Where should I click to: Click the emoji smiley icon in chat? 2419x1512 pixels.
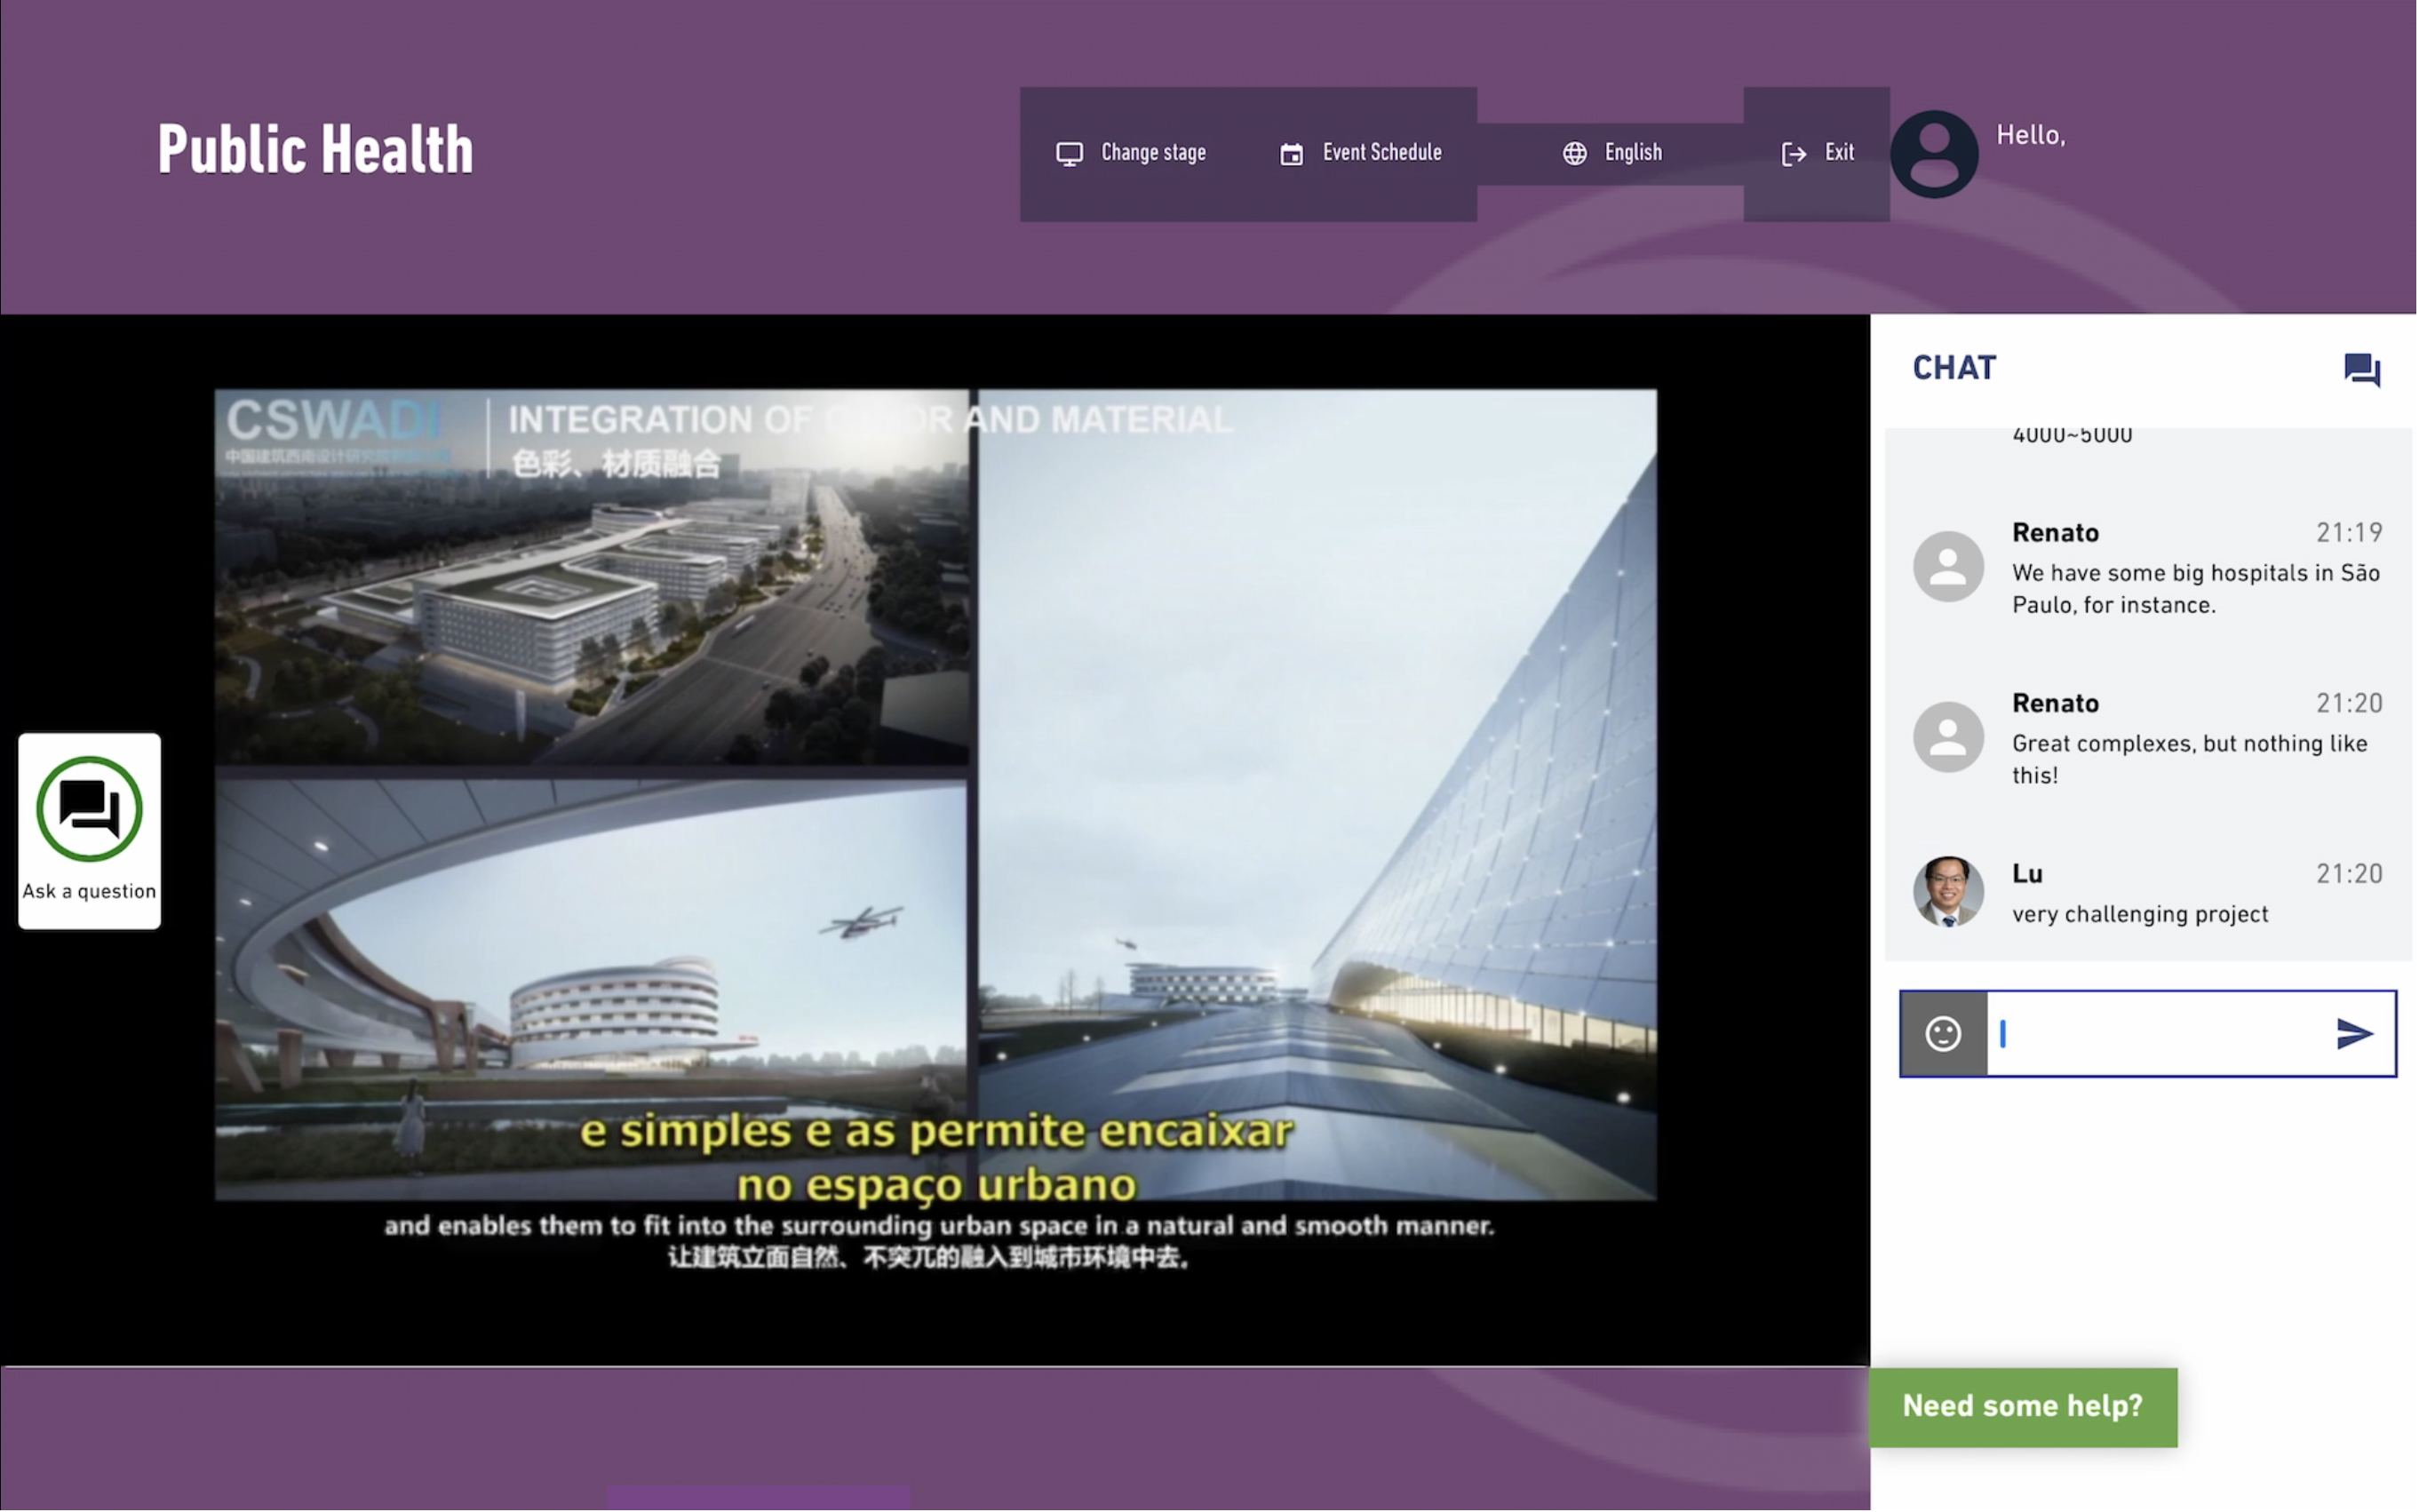coord(1942,1033)
